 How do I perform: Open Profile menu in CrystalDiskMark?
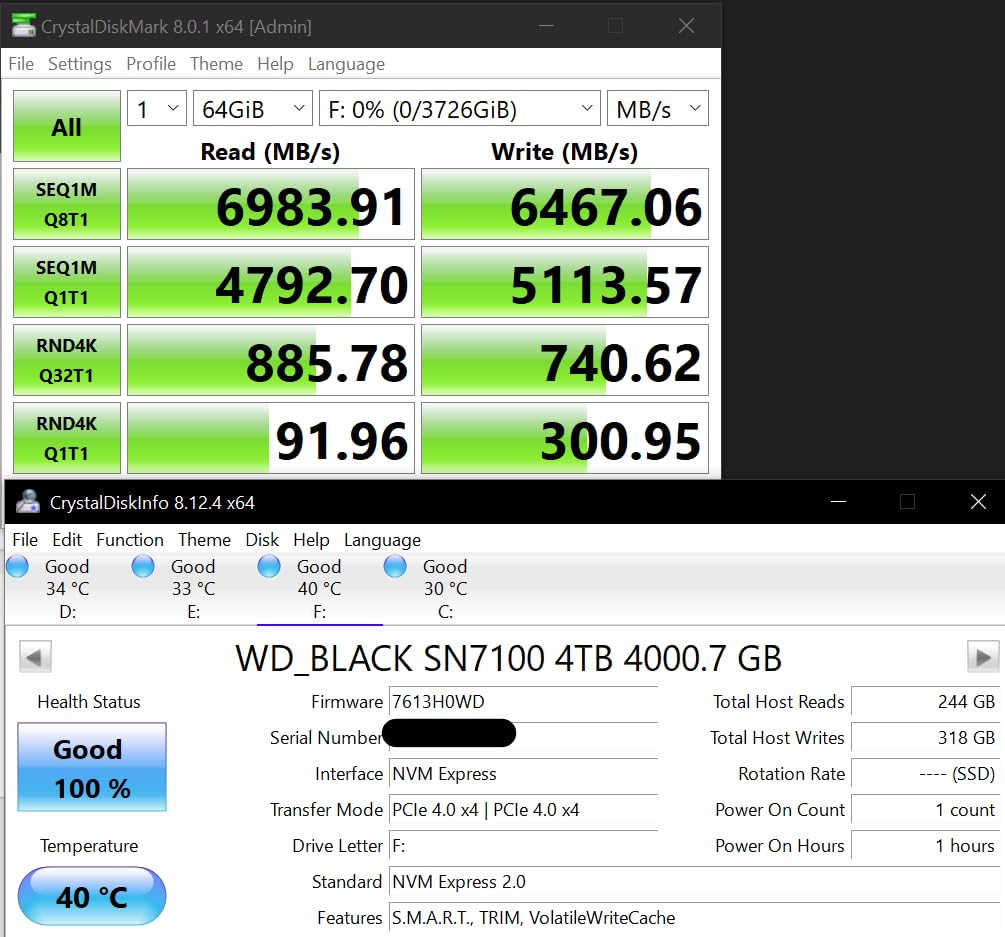(151, 64)
